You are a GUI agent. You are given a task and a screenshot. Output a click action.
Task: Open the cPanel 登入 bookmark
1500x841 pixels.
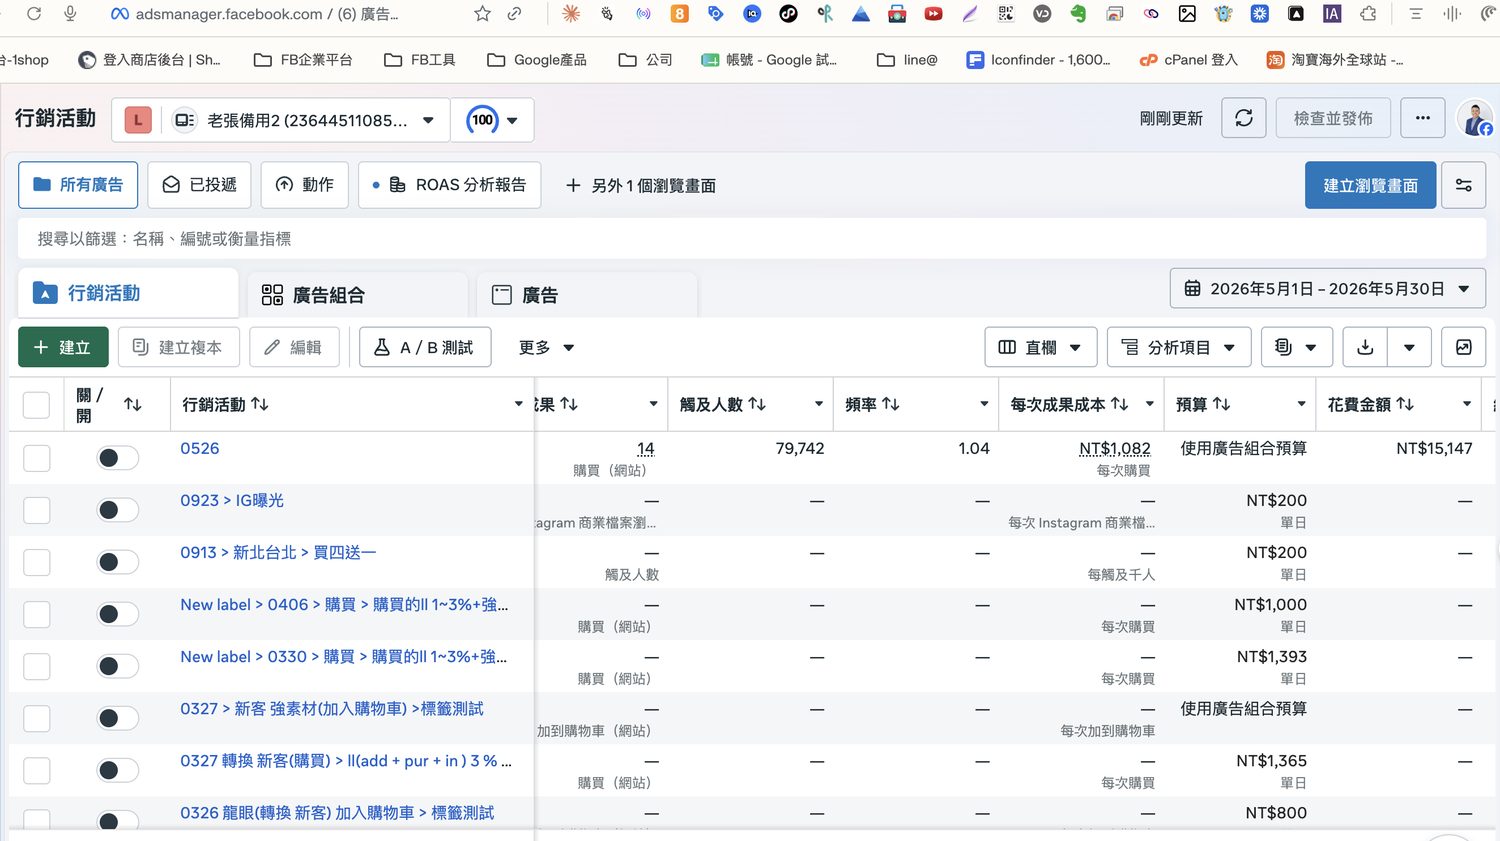pos(1189,60)
